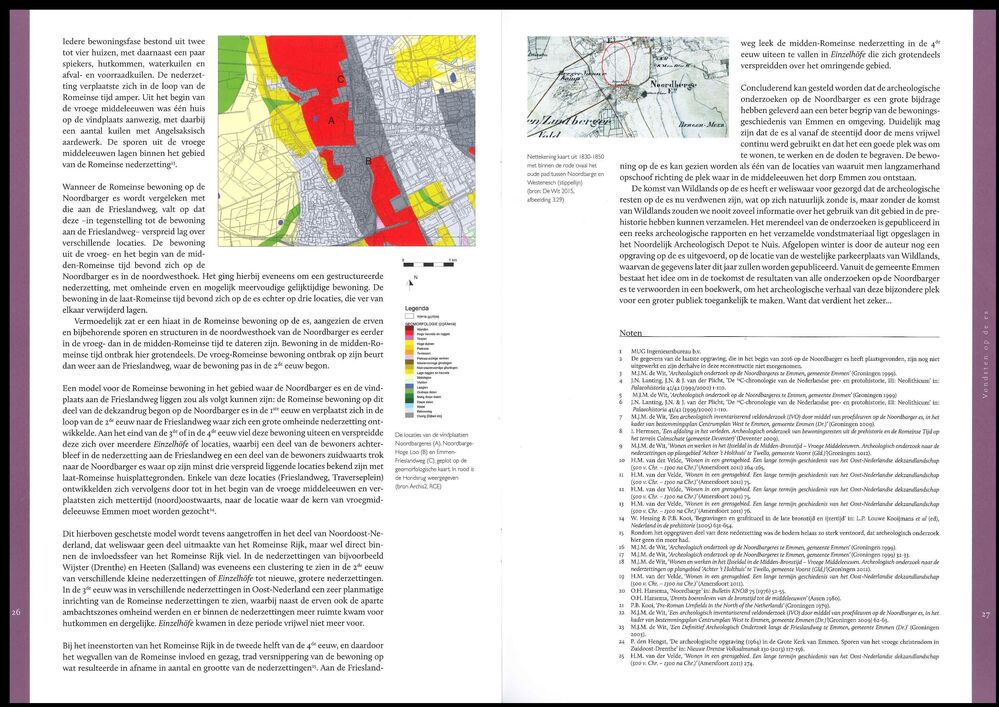Click the Noordbarge label on the old map

pyautogui.click(x=673, y=83)
